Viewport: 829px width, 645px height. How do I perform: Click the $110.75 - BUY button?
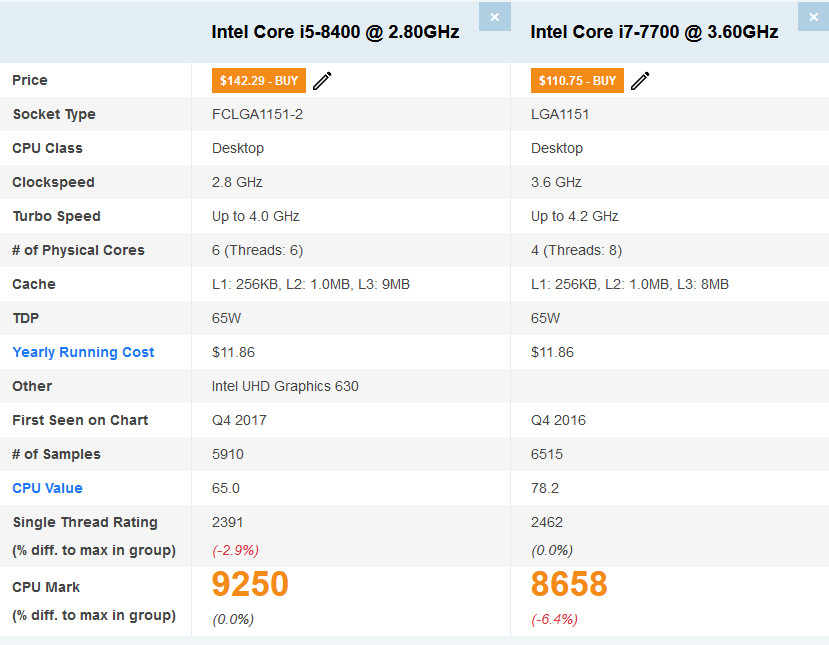(x=577, y=80)
